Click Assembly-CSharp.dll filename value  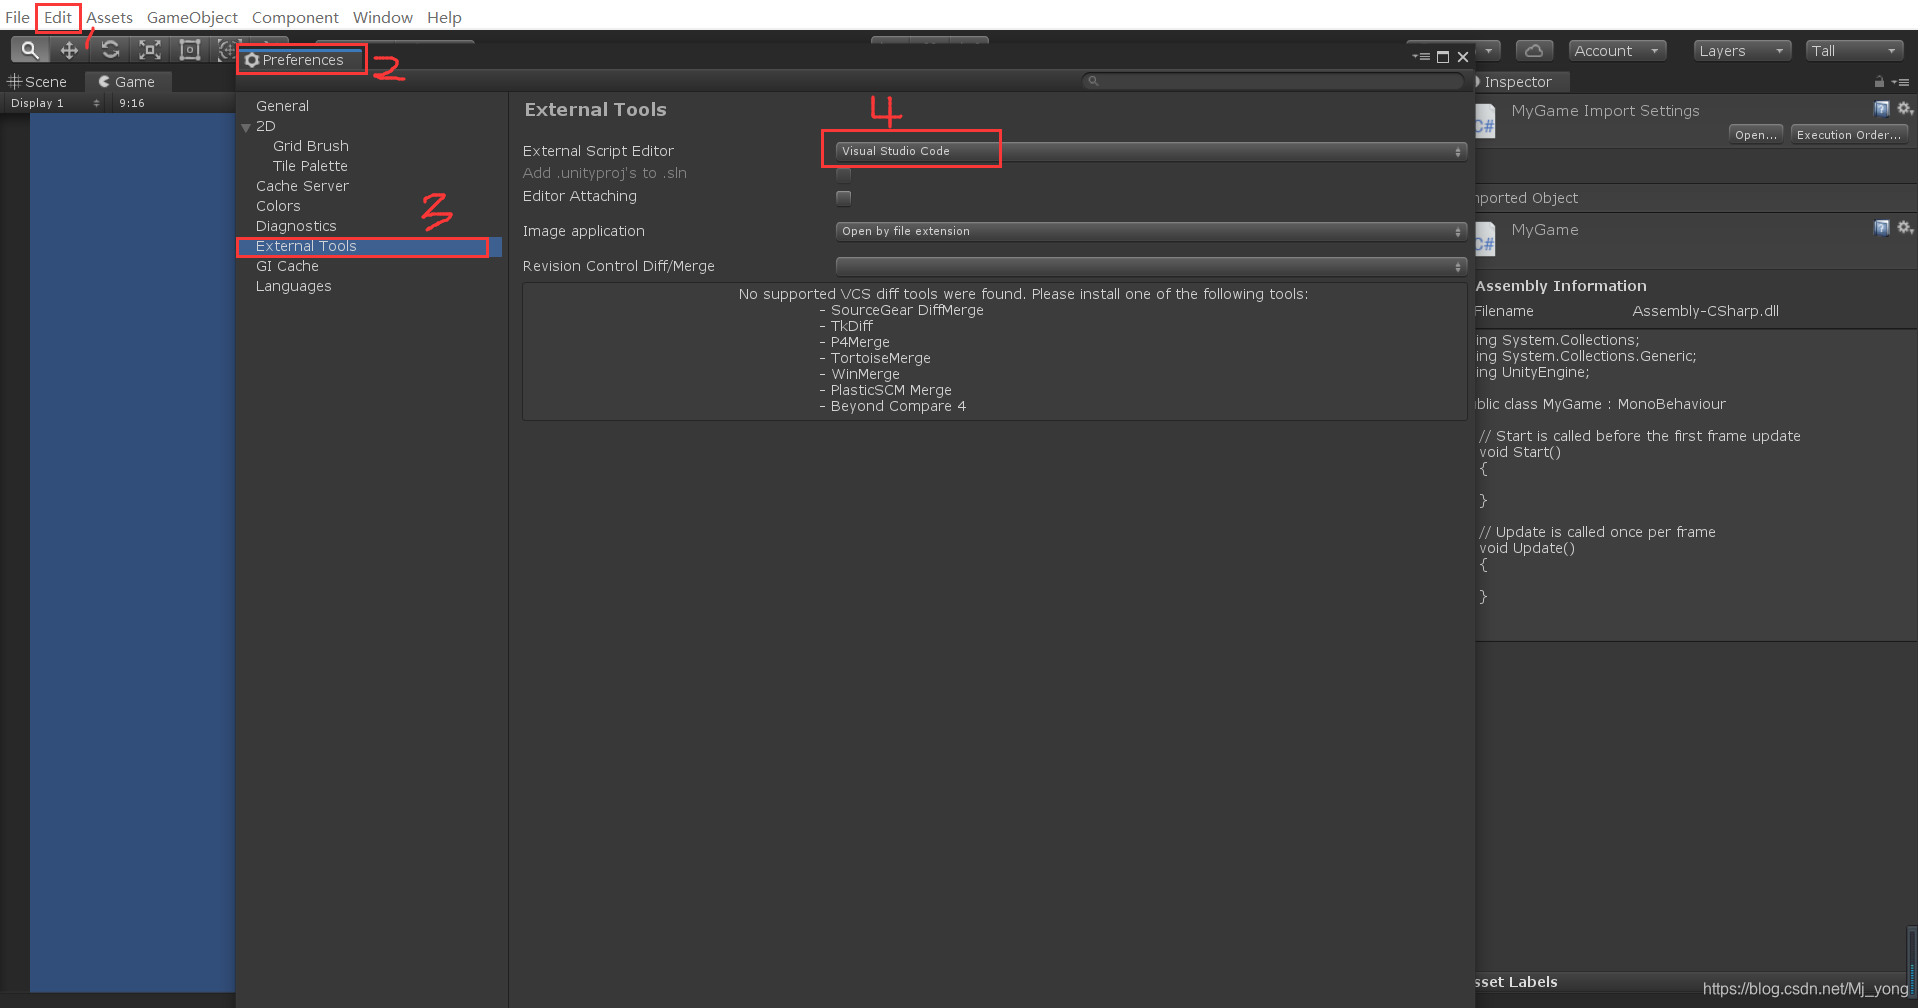pyautogui.click(x=1705, y=311)
